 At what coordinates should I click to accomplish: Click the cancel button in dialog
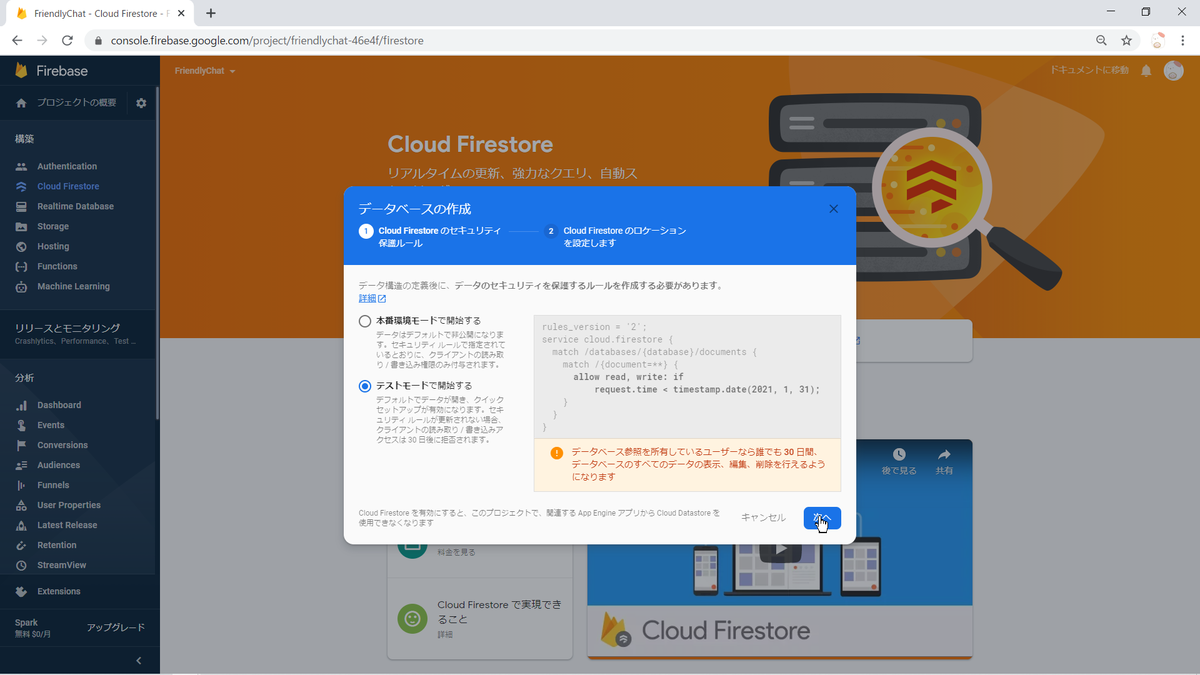(x=763, y=518)
